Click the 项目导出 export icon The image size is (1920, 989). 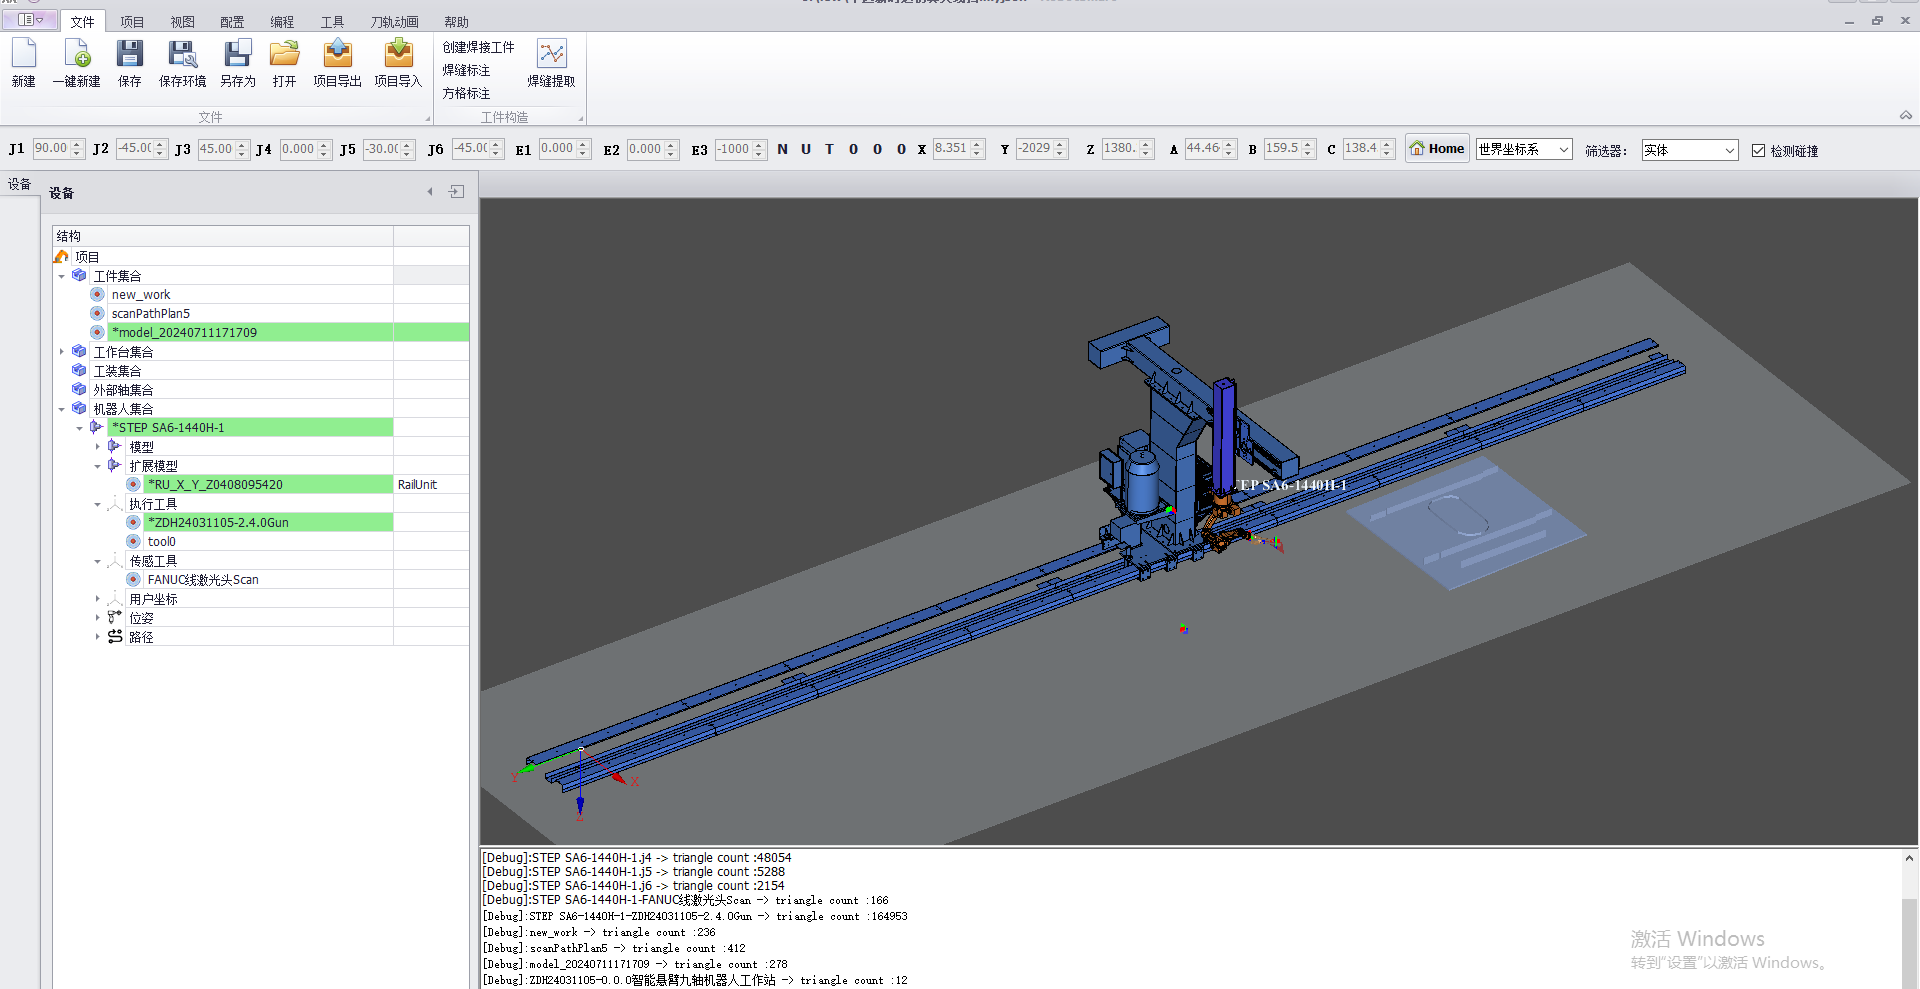[337, 54]
